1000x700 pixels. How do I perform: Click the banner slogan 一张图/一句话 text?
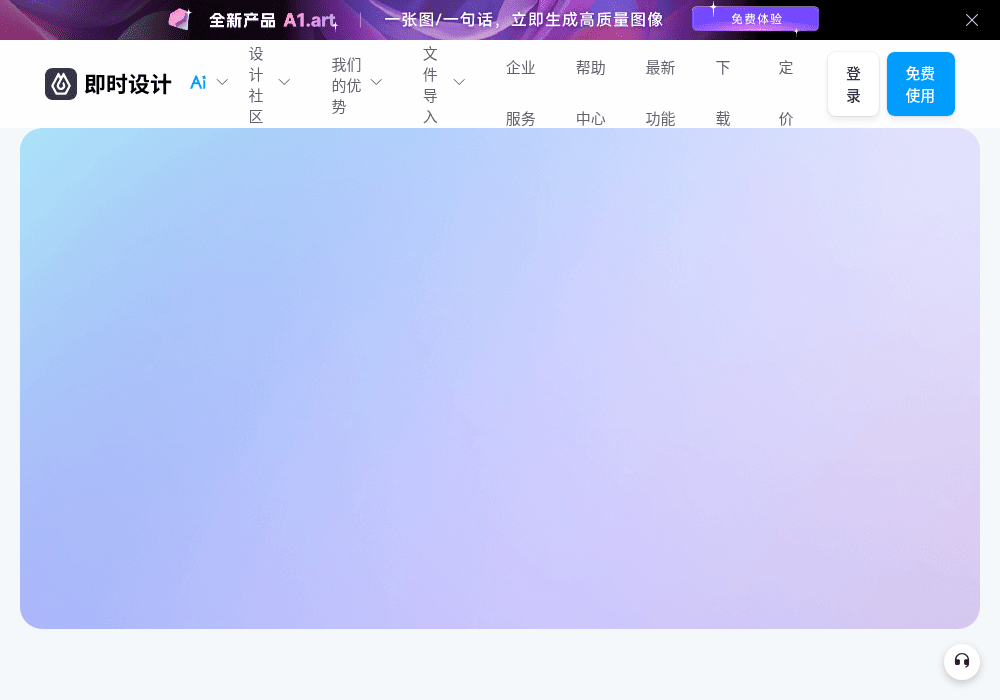524,20
